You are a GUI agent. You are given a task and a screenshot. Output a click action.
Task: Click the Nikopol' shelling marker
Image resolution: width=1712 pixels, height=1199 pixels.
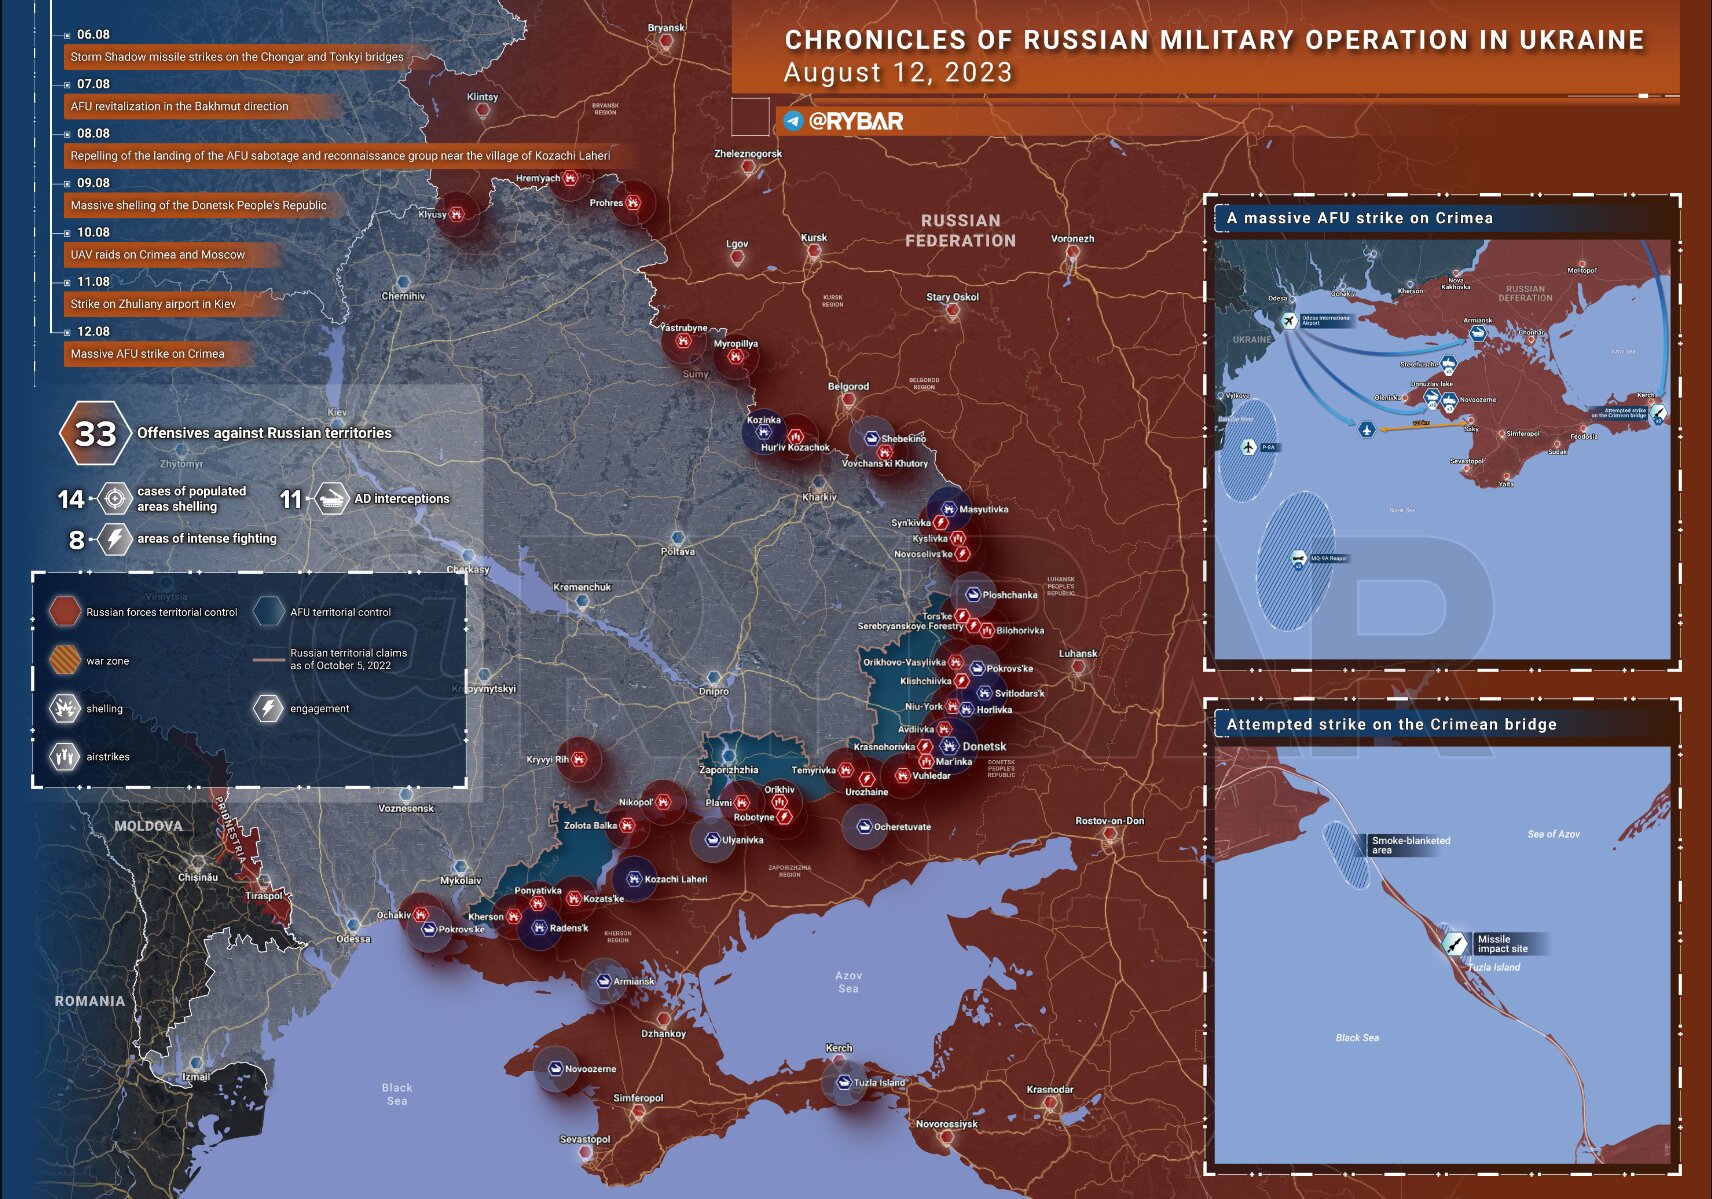click(663, 802)
